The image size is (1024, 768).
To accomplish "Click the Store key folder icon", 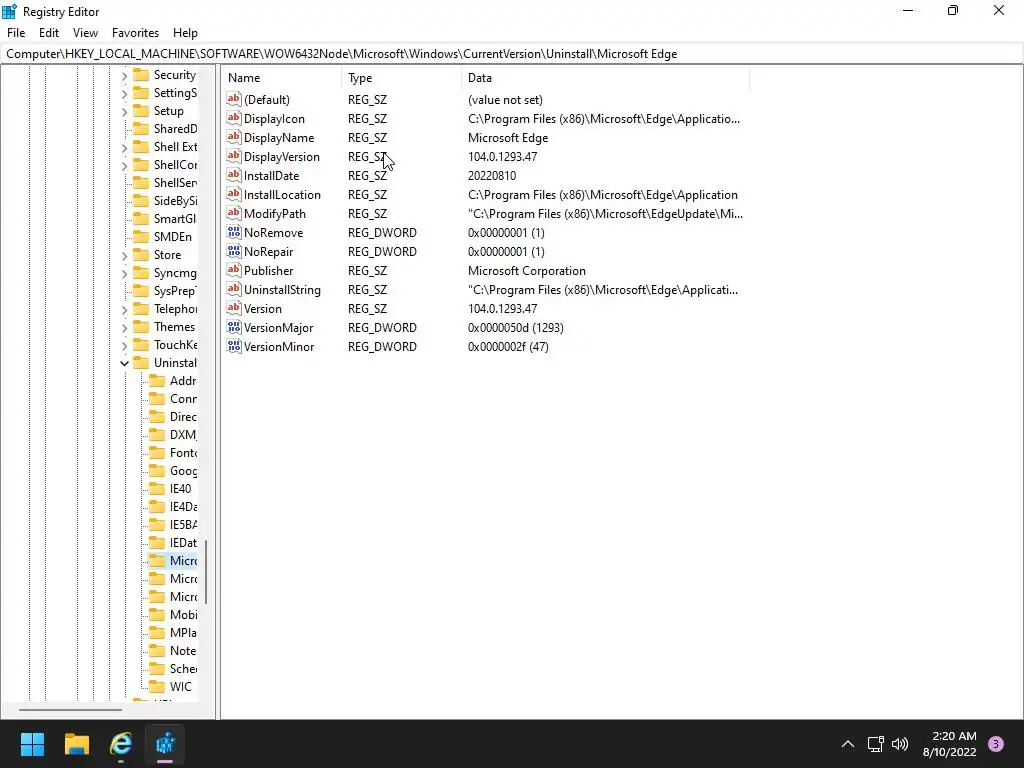I will click(141, 255).
